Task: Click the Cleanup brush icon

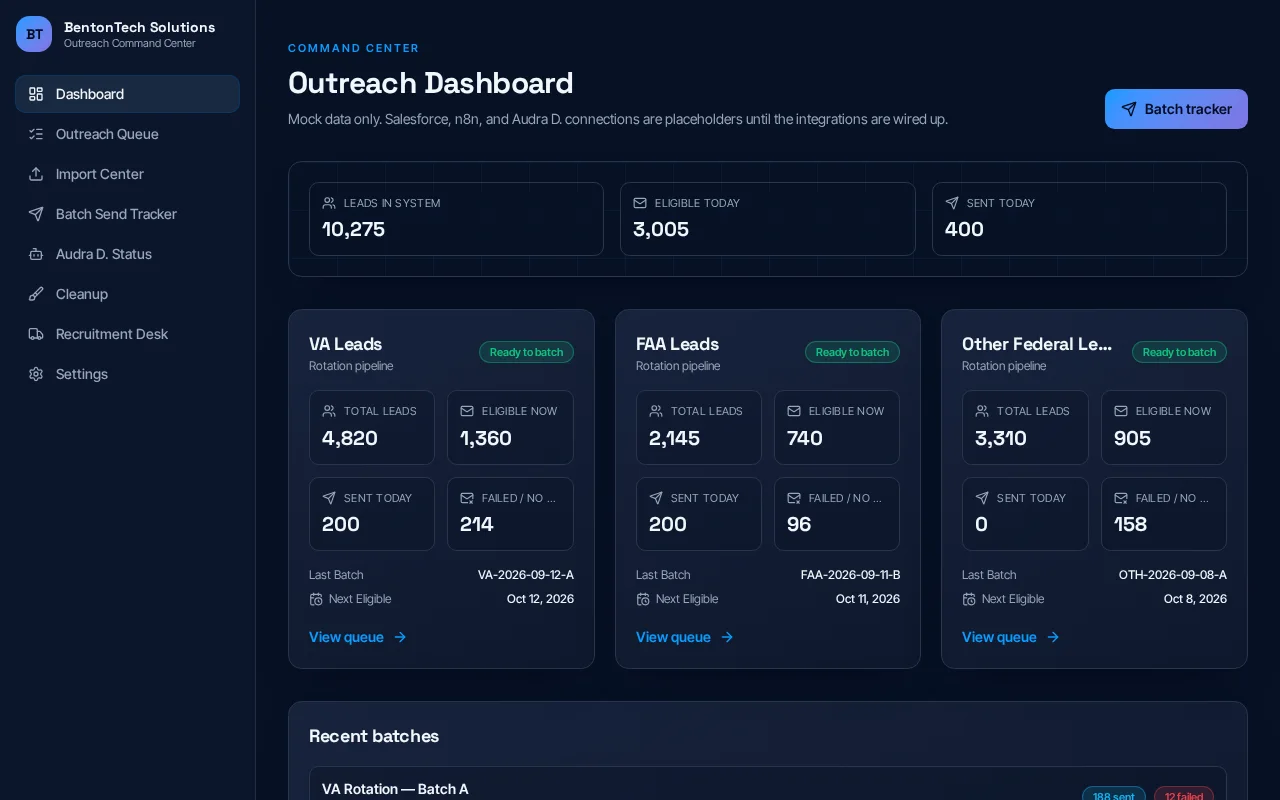Action: pyautogui.click(x=36, y=294)
